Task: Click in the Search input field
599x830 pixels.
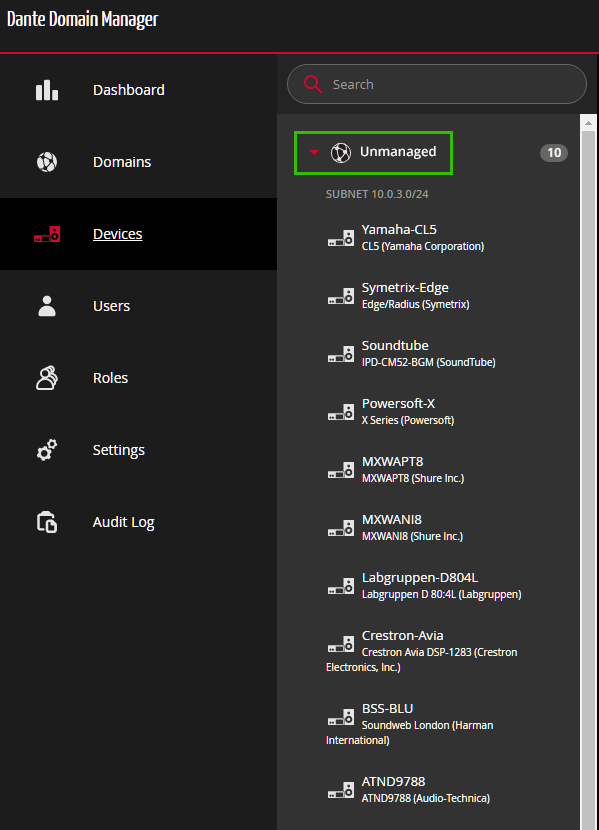Action: [437, 84]
